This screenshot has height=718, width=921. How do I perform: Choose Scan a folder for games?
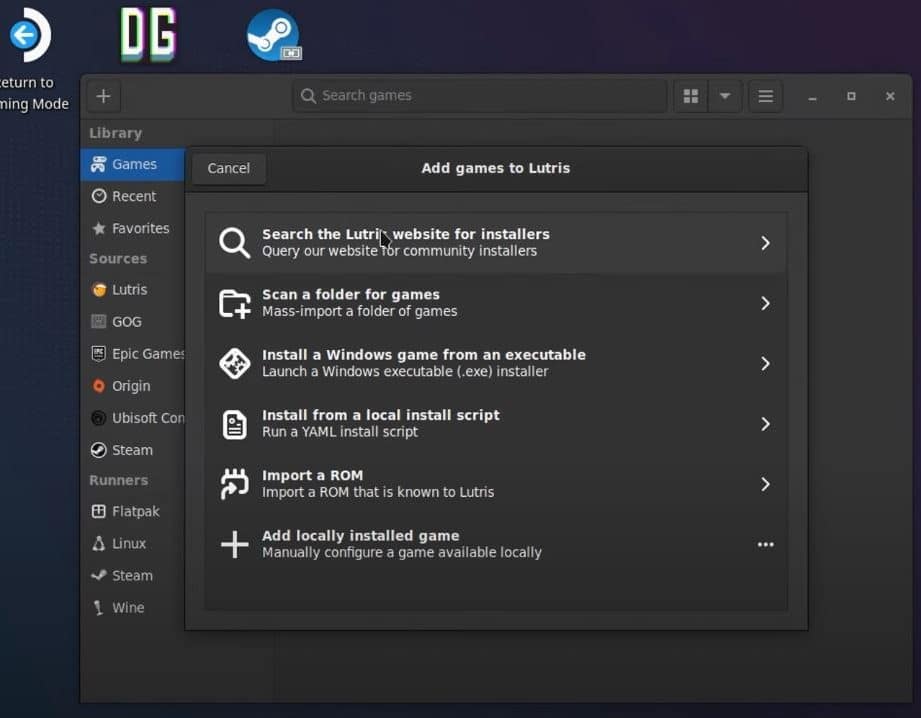496,303
